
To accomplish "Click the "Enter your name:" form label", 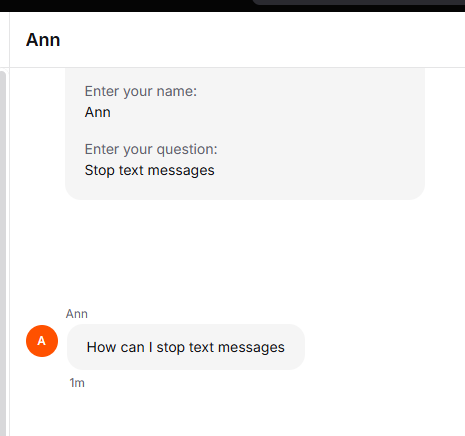I will tap(141, 91).
